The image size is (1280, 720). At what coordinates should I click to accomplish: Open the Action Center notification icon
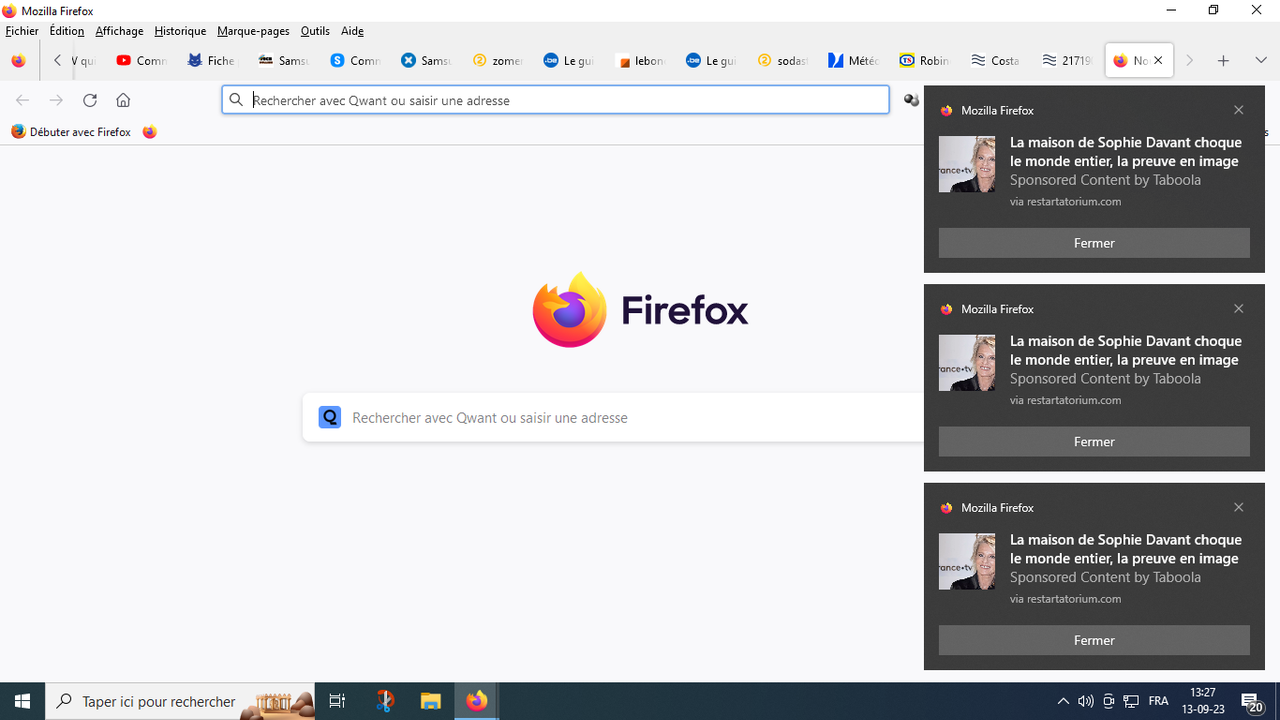click(x=1251, y=702)
